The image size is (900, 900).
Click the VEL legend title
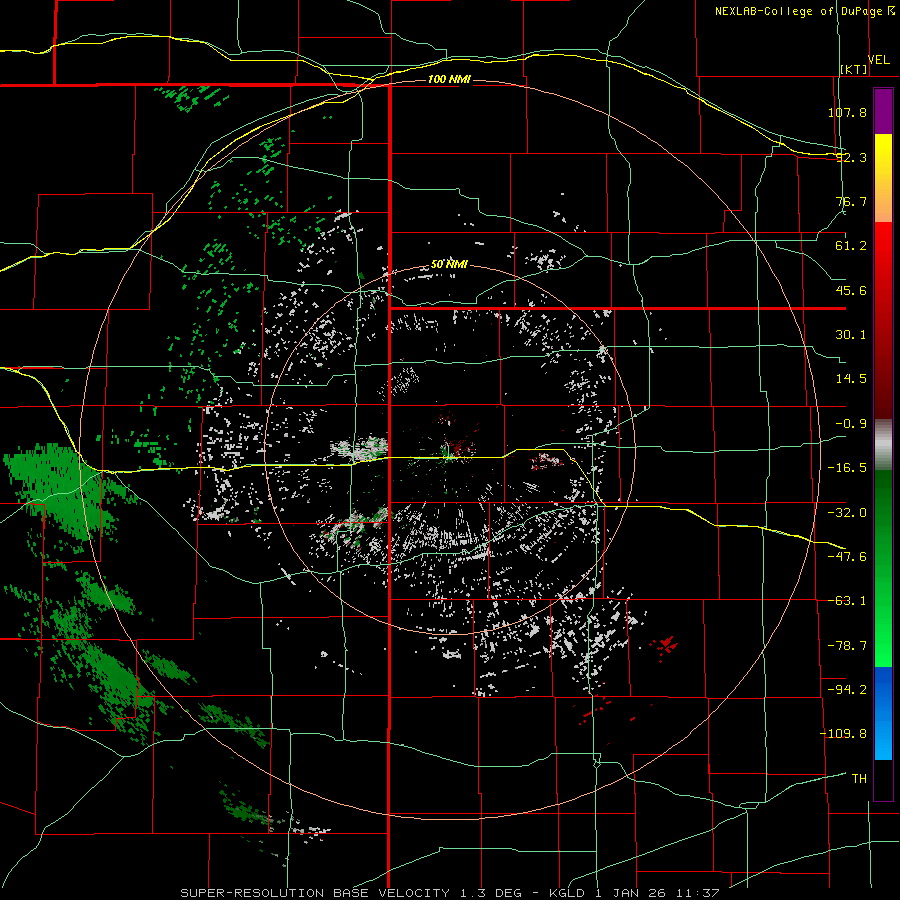point(879,60)
